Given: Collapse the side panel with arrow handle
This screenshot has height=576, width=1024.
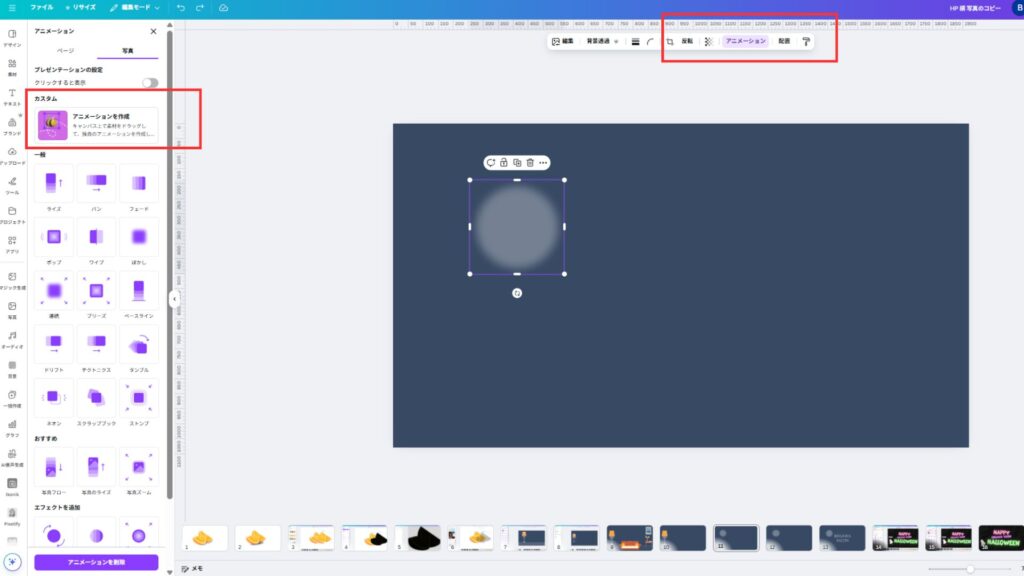Looking at the screenshot, I should click(x=174, y=298).
